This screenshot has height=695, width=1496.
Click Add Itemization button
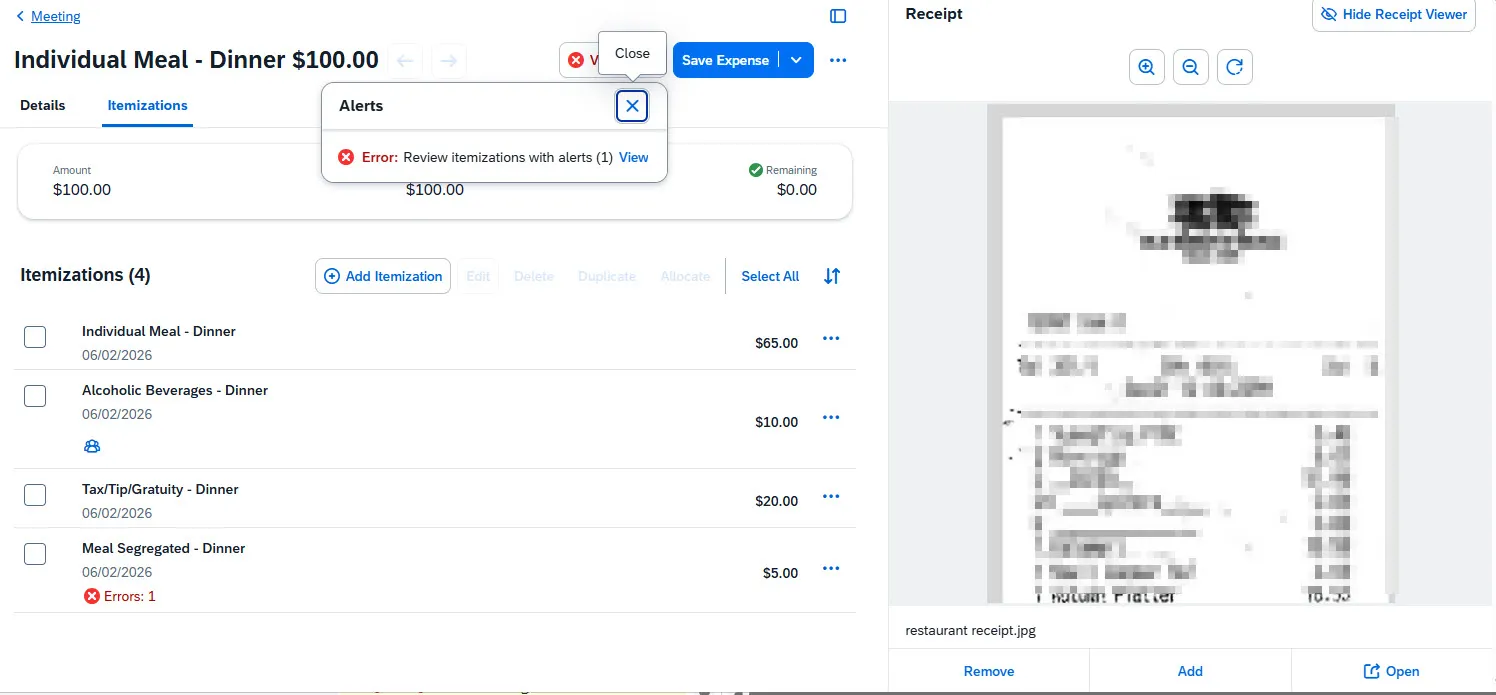383,276
